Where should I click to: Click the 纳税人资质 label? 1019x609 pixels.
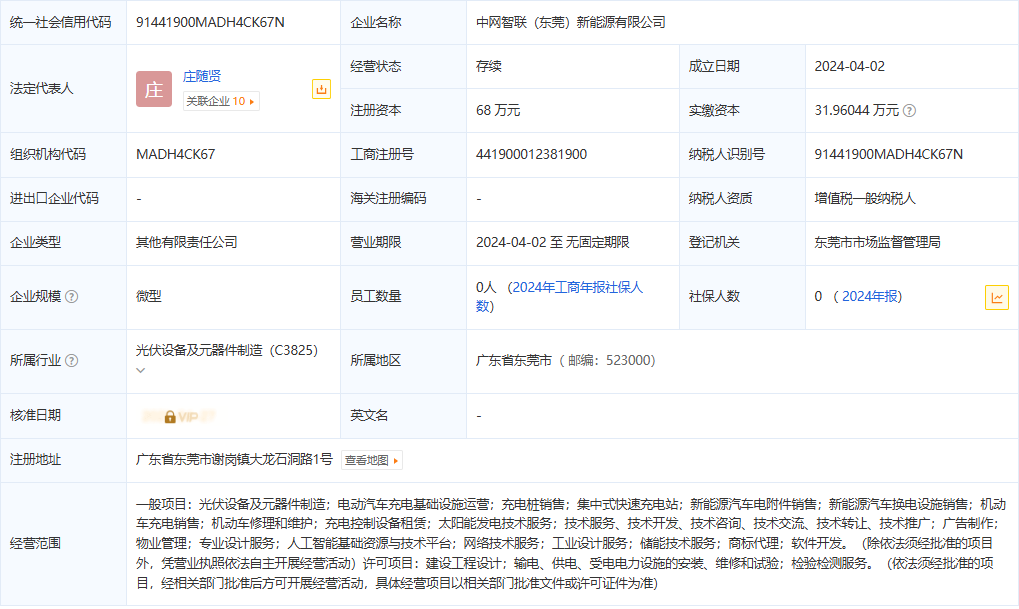click(720, 198)
